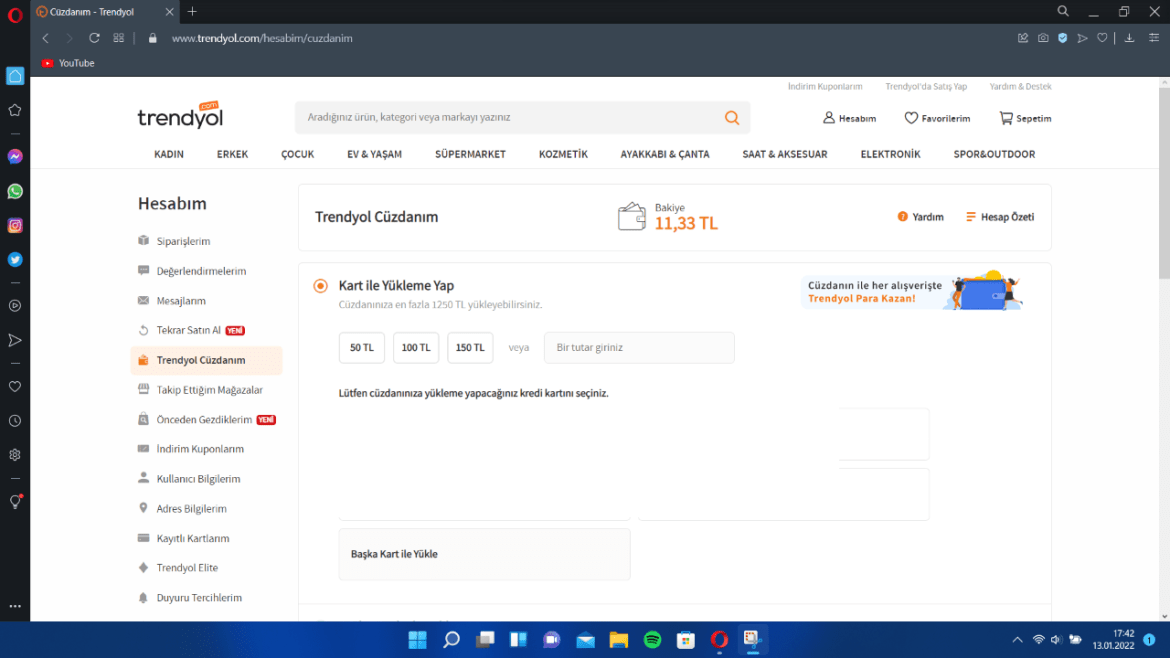
Task: Click the Yardım question mark icon
Action: pos(901,216)
